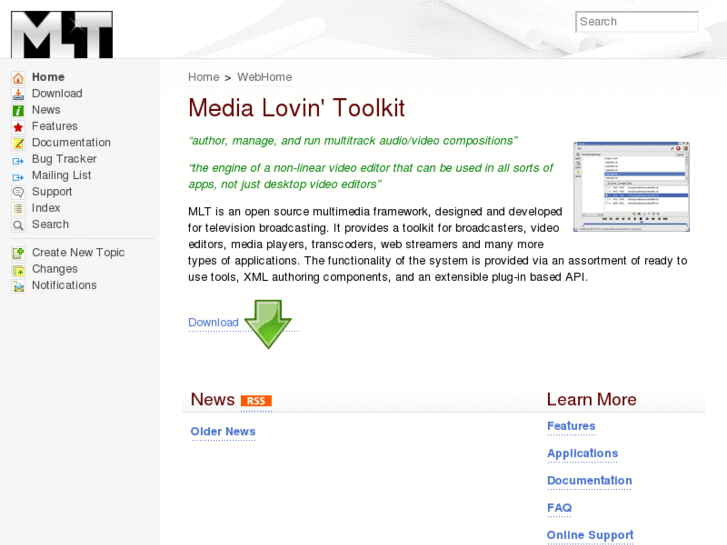
Task: Click the orange house Home icon
Action: pos(18,77)
